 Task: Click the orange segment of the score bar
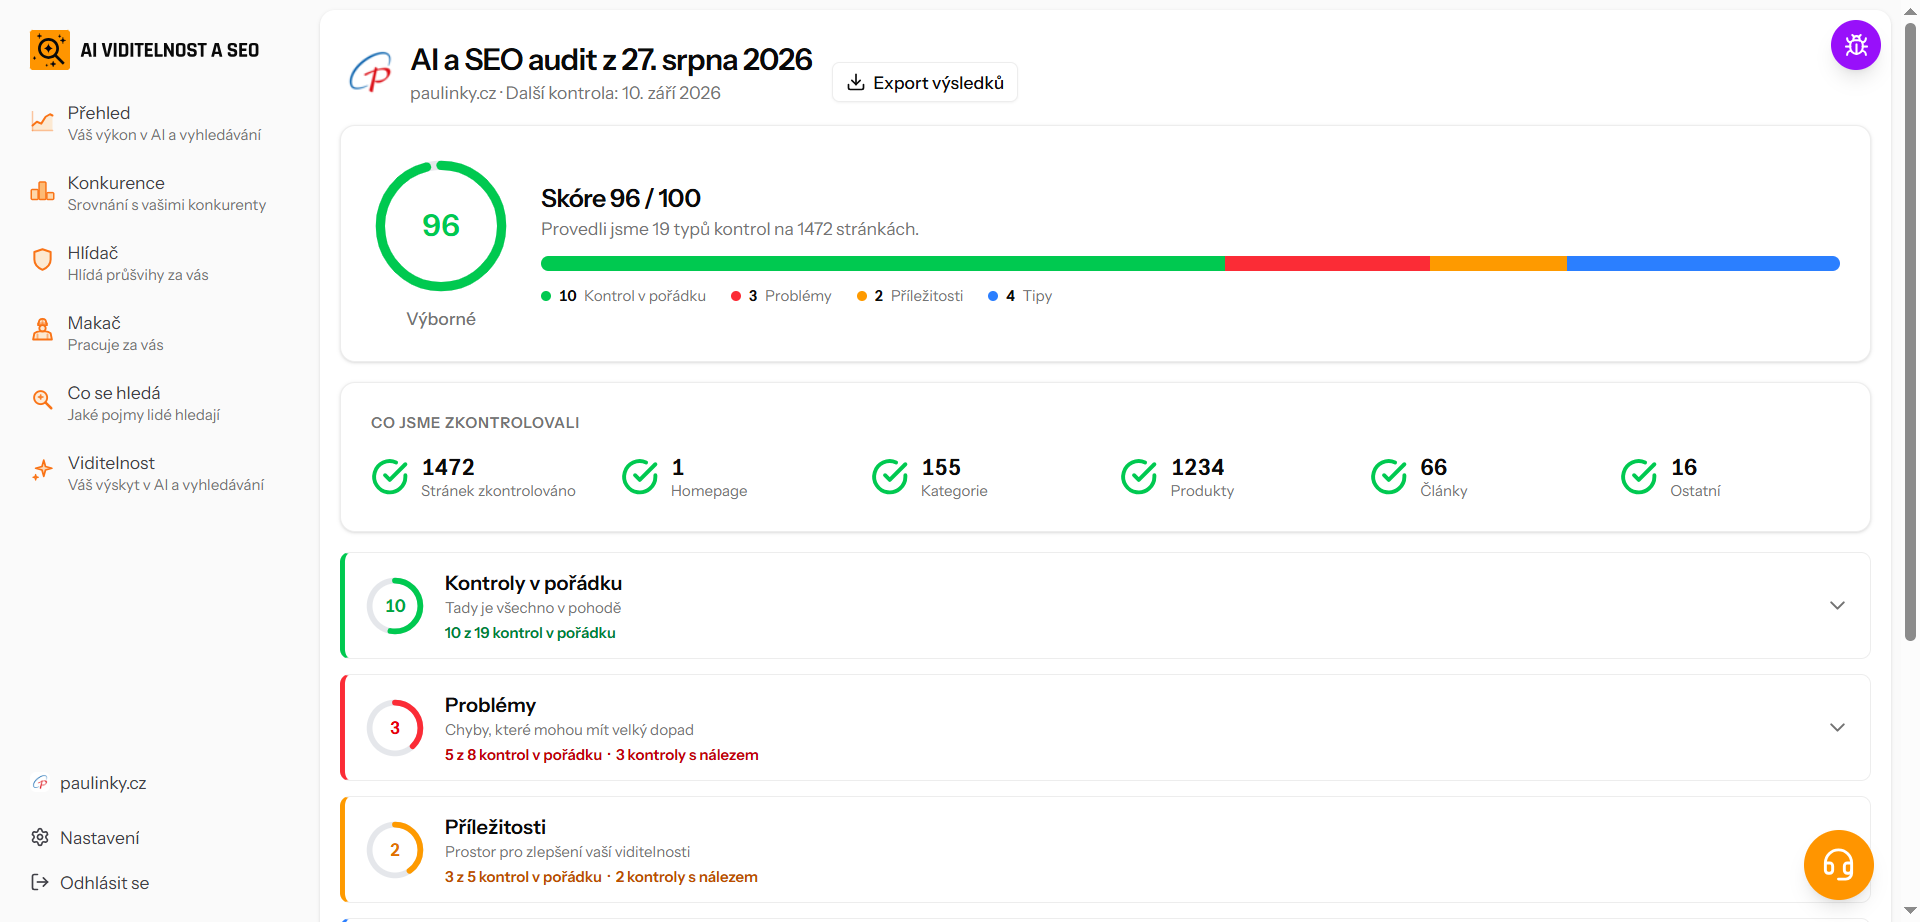(1498, 264)
